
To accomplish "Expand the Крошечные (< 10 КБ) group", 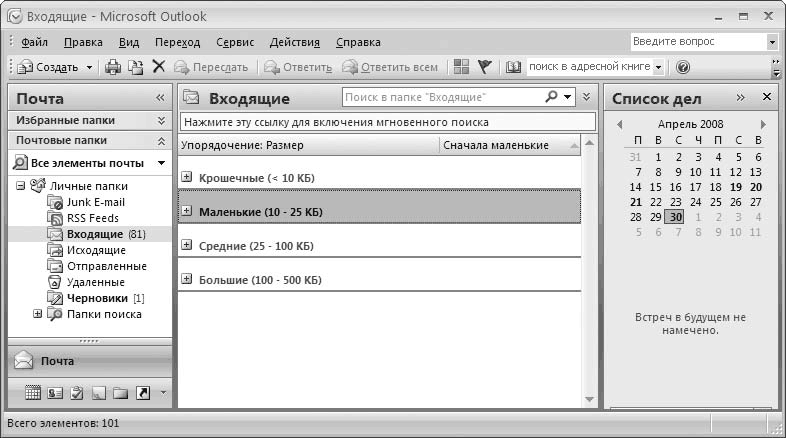I will click(x=186, y=177).
